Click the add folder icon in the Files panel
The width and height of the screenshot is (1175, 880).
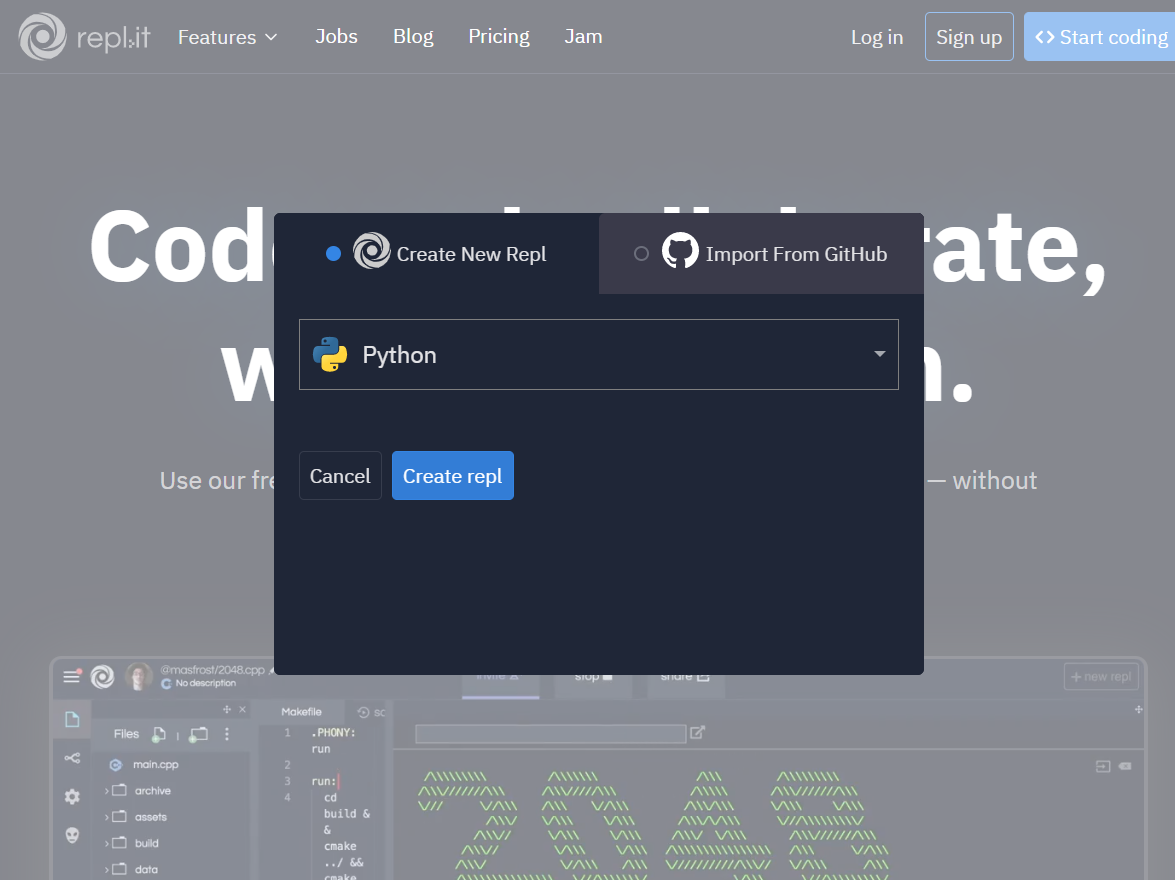[x=199, y=735]
